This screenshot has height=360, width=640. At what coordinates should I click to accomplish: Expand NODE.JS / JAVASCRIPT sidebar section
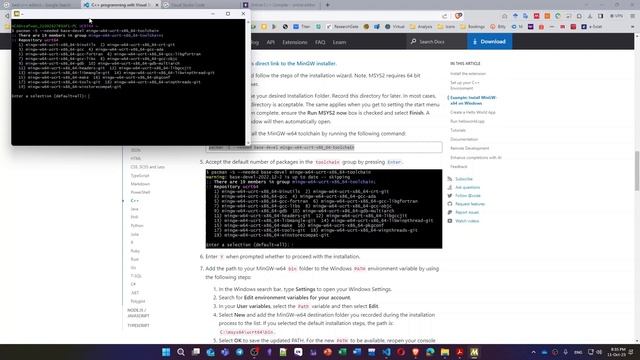138,313
